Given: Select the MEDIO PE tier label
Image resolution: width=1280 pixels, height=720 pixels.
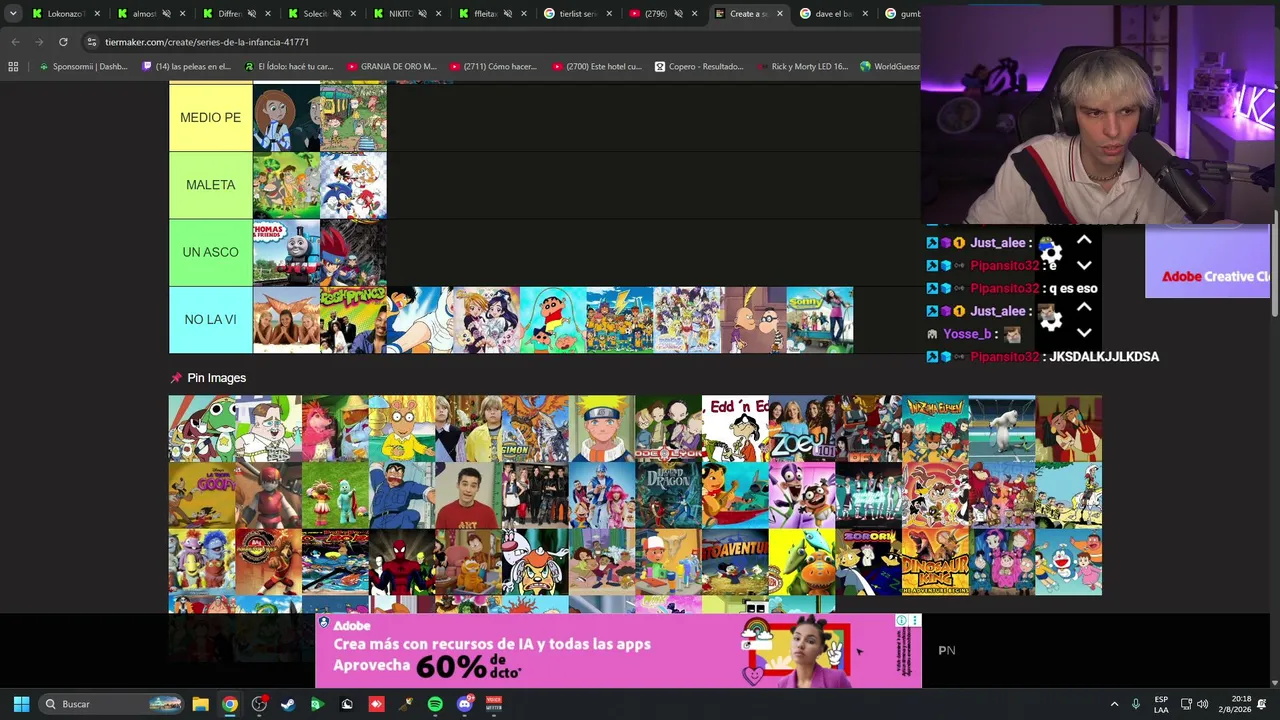Looking at the screenshot, I should coord(211,118).
